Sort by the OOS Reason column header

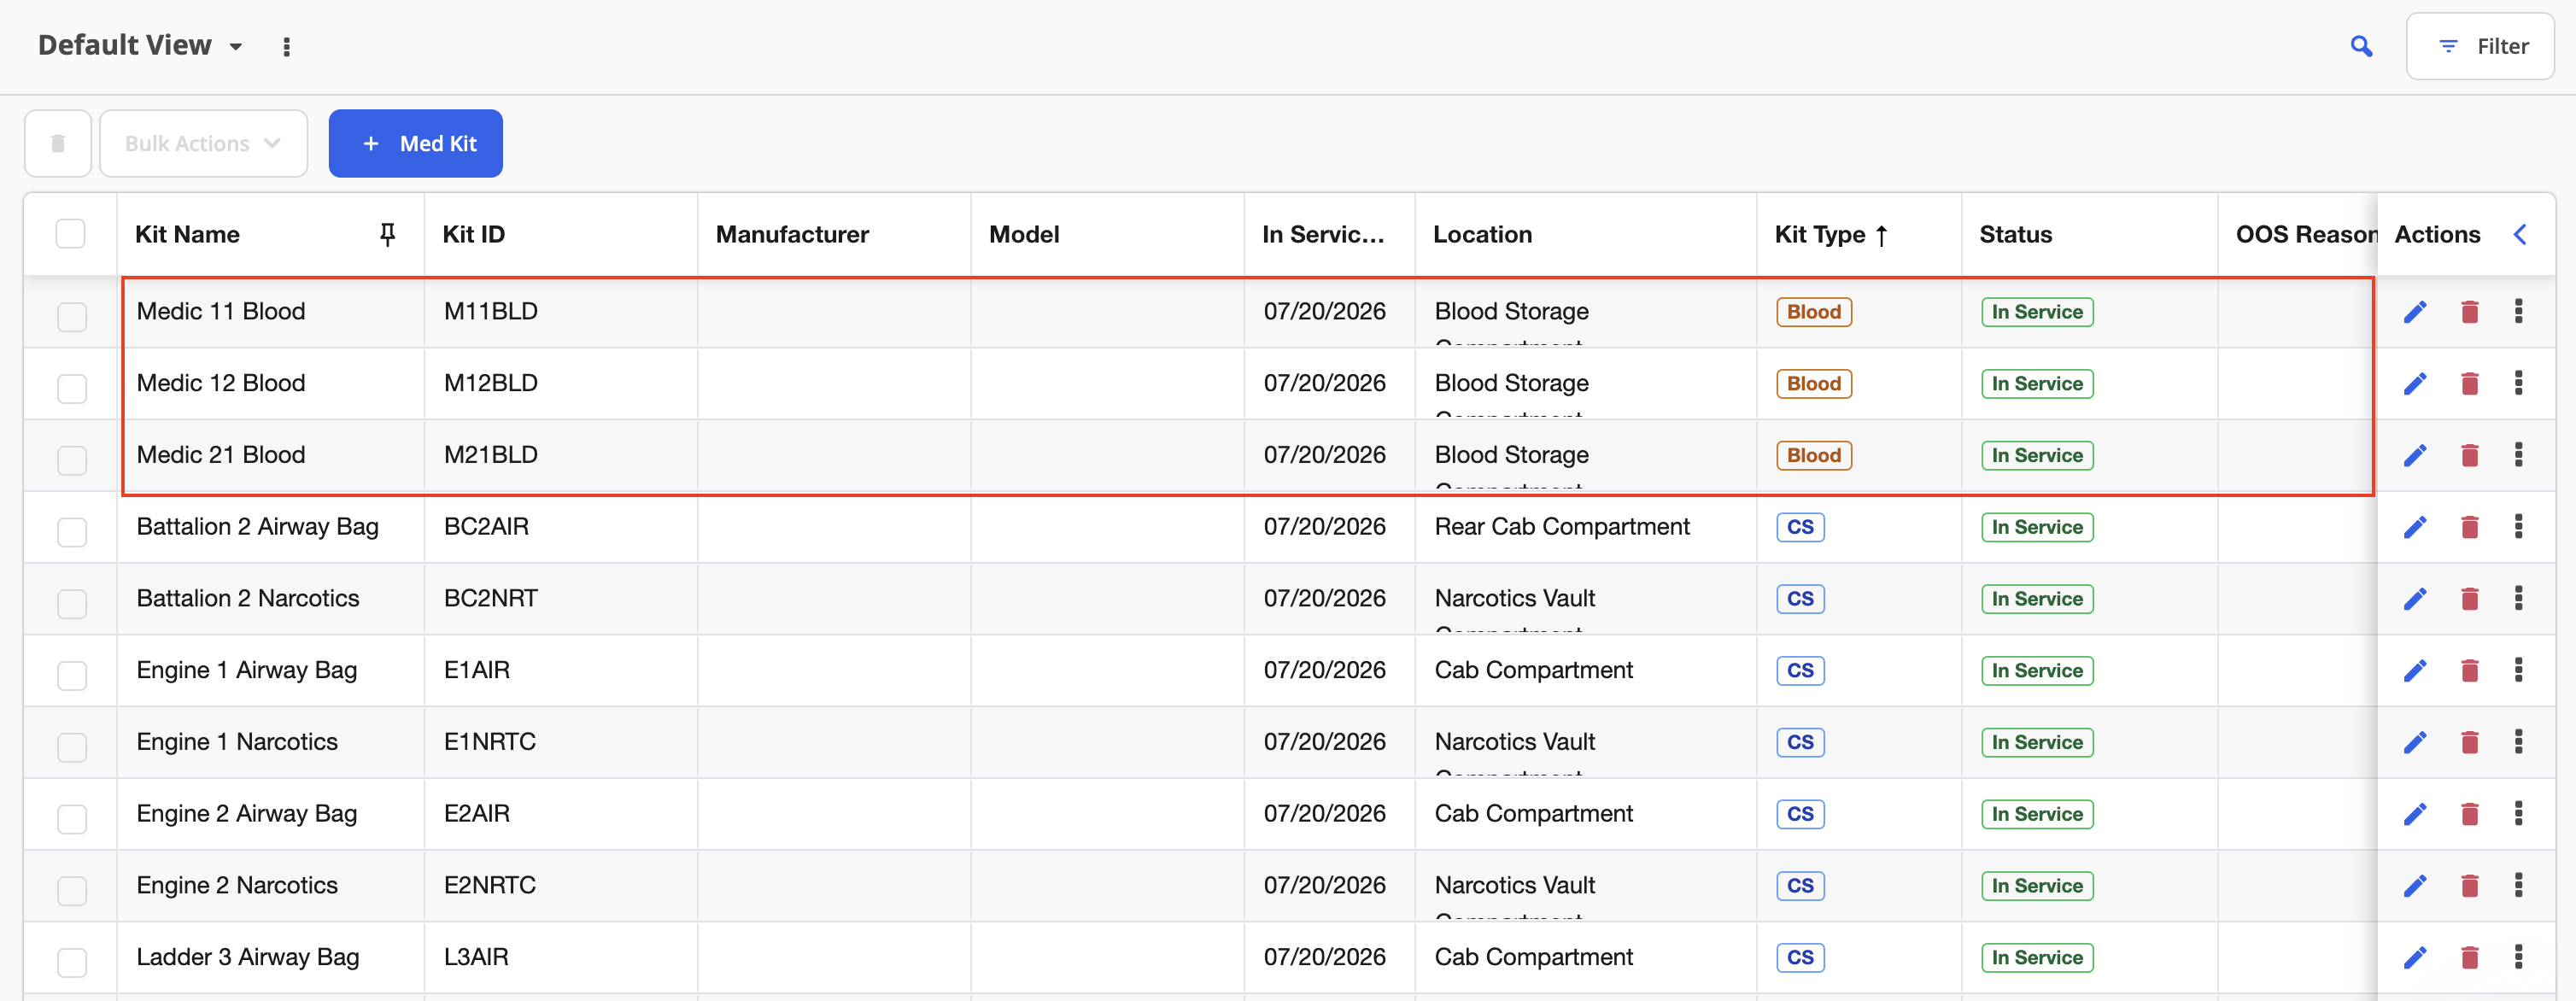click(2306, 235)
